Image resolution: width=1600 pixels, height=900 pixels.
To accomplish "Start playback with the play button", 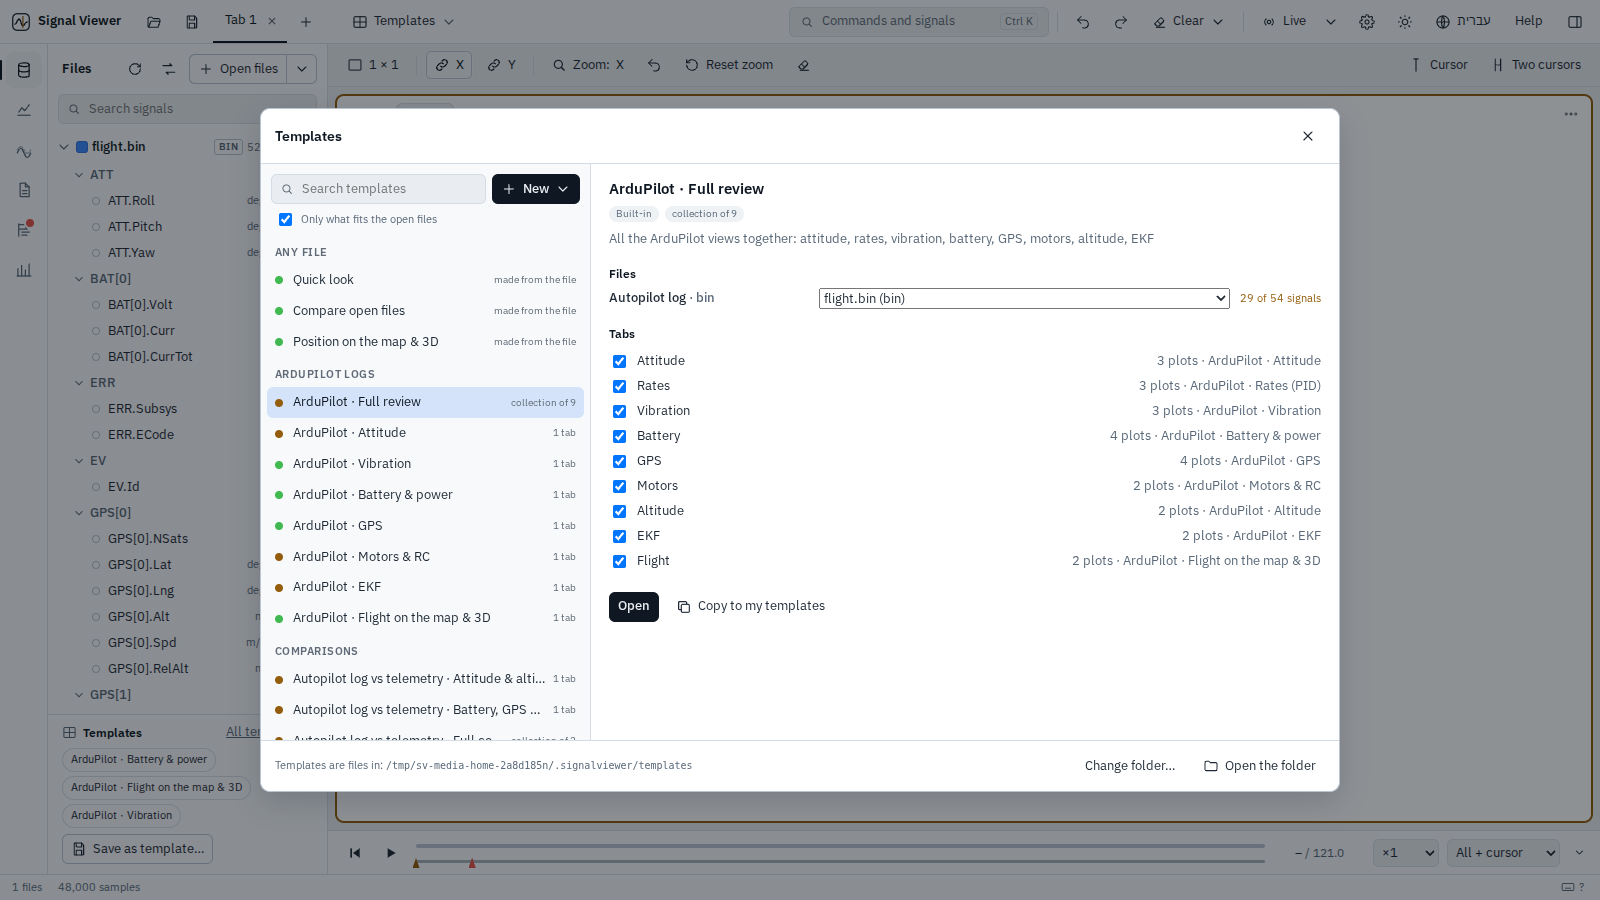I will (x=391, y=853).
